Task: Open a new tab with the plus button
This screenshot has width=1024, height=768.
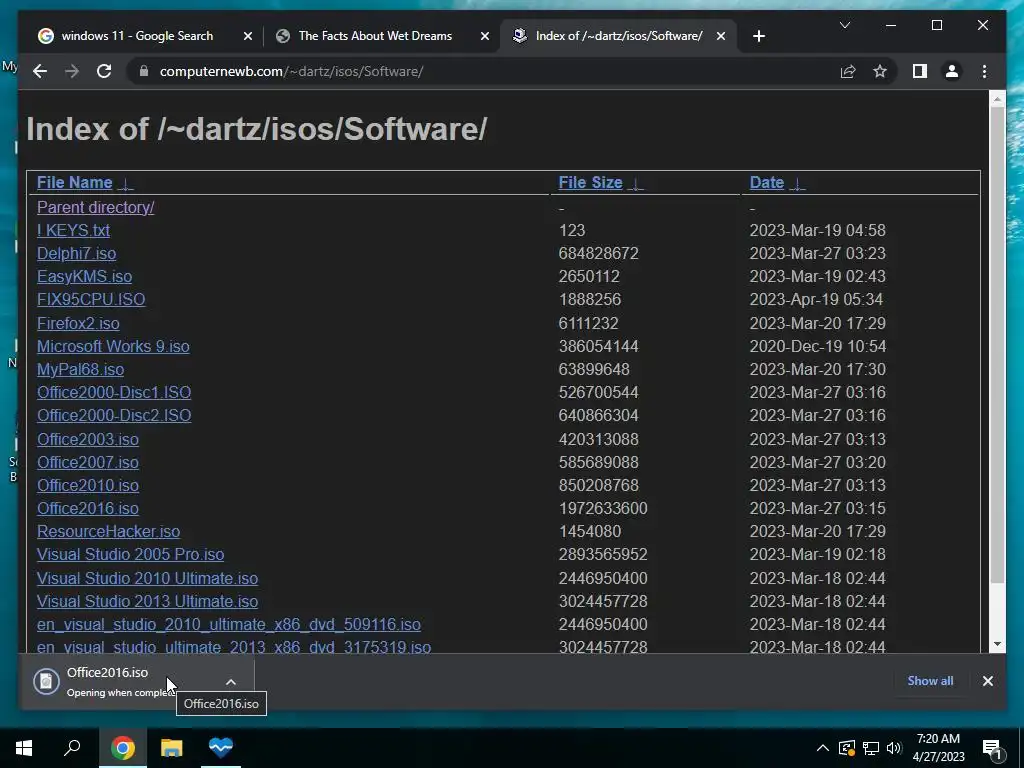Action: click(x=758, y=36)
